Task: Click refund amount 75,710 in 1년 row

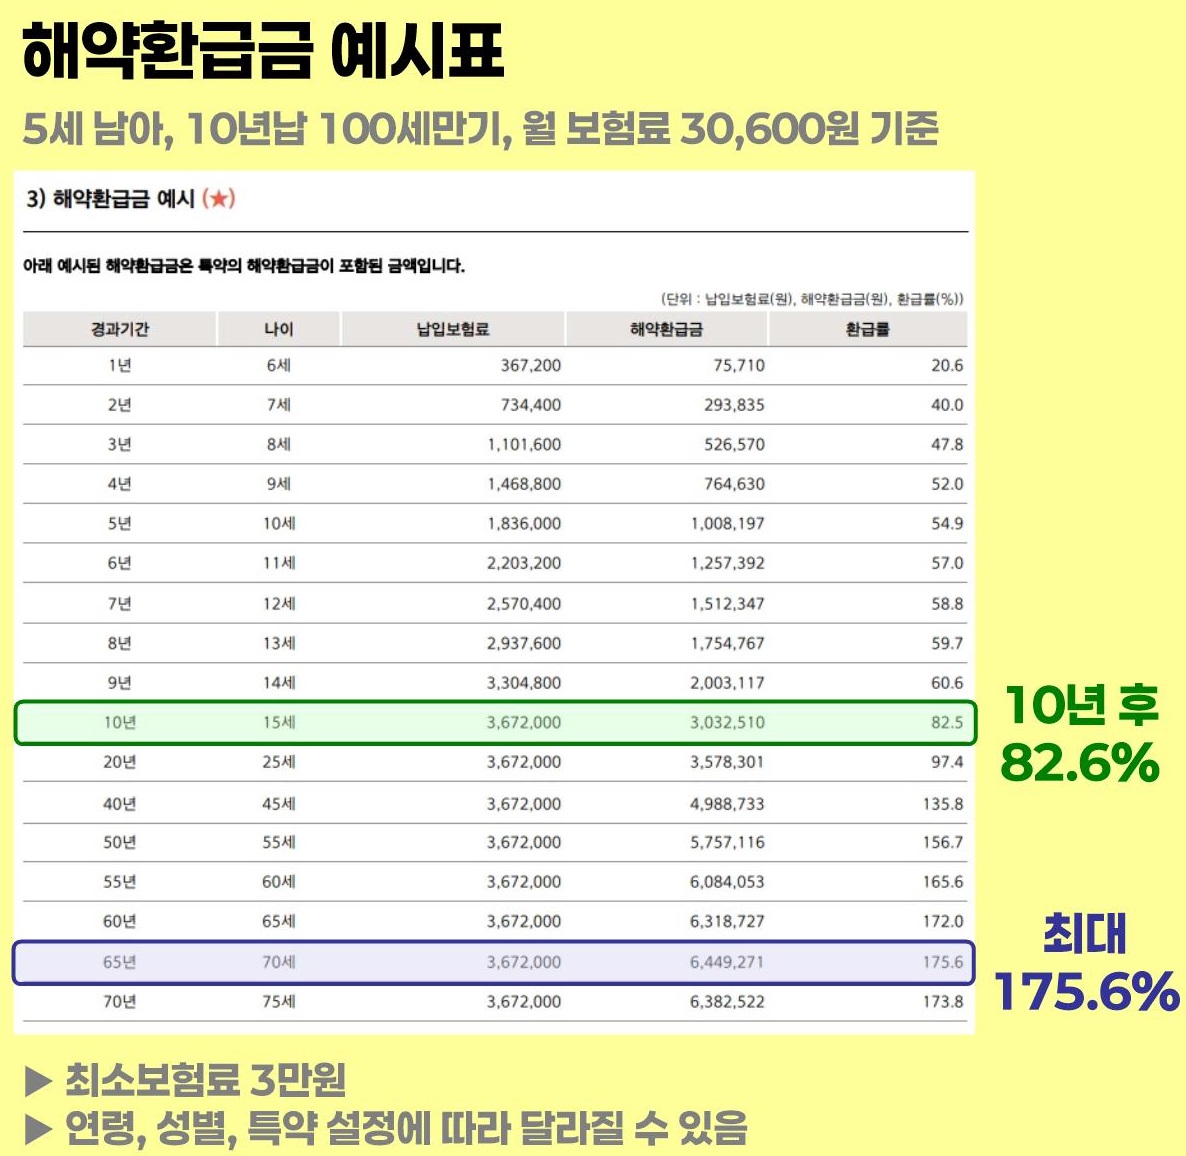Action: click(739, 365)
